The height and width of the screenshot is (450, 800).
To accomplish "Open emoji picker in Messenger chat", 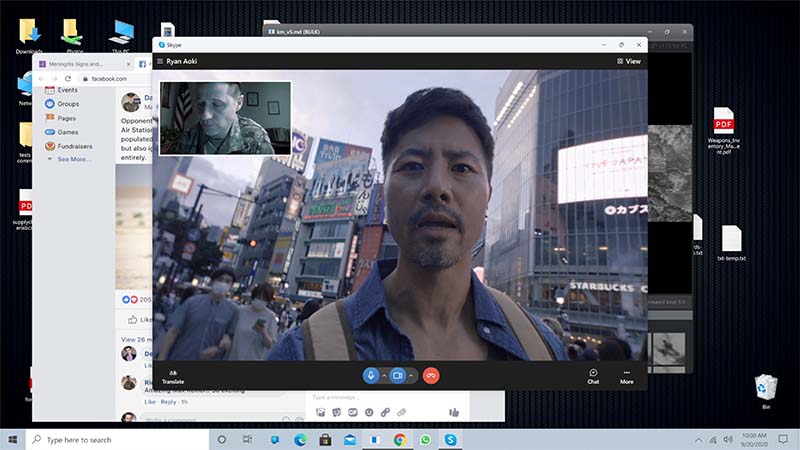I will tap(369, 412).
